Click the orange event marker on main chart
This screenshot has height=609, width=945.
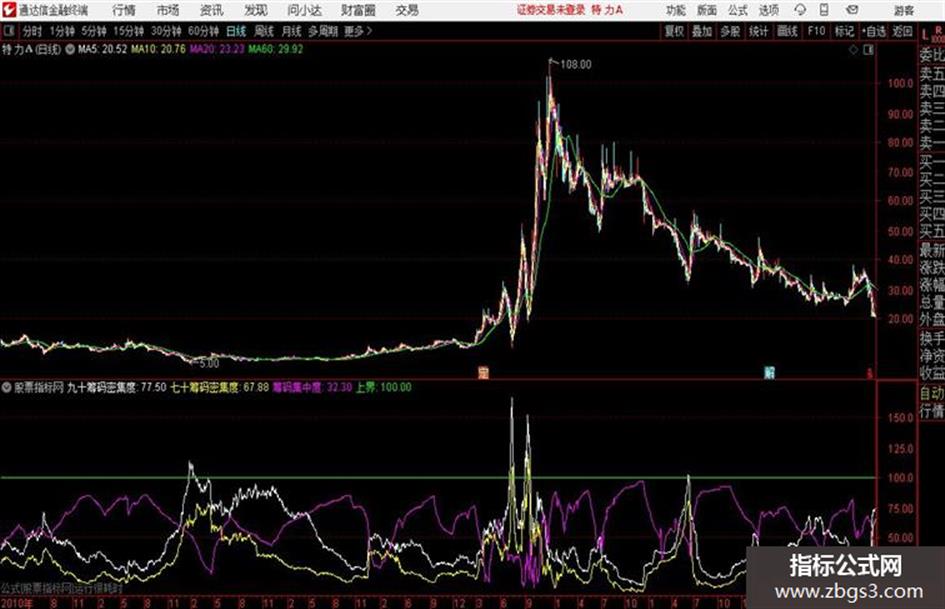[483, 372]
